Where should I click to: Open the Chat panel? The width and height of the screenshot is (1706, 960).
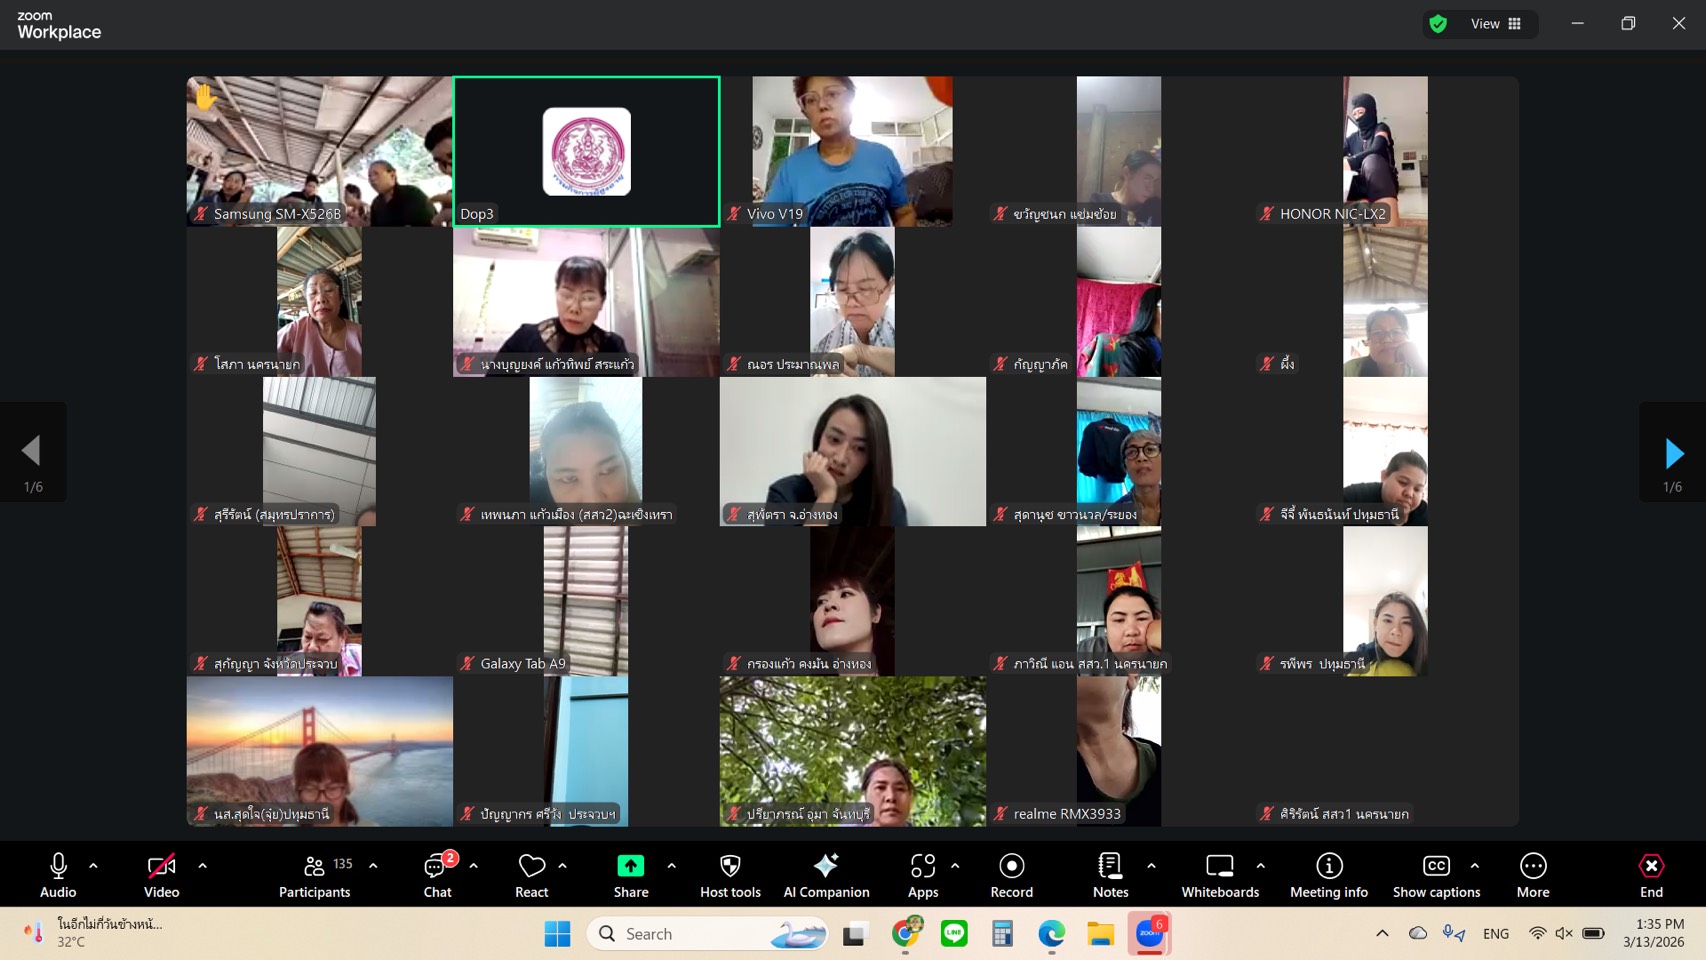click(x=437, y=874)
